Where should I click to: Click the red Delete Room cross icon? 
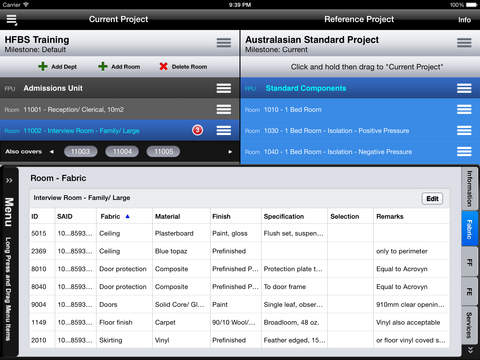point(163,66)
